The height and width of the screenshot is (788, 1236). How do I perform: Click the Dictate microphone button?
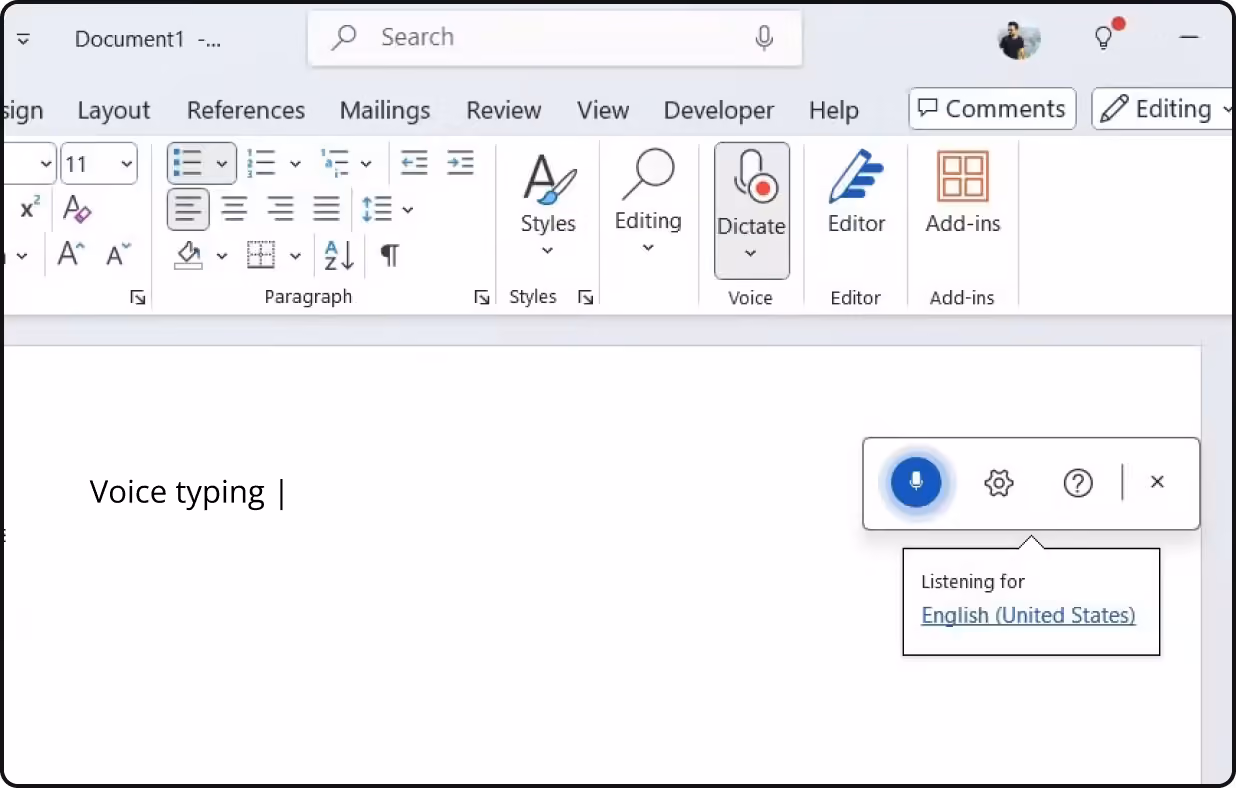752,190
